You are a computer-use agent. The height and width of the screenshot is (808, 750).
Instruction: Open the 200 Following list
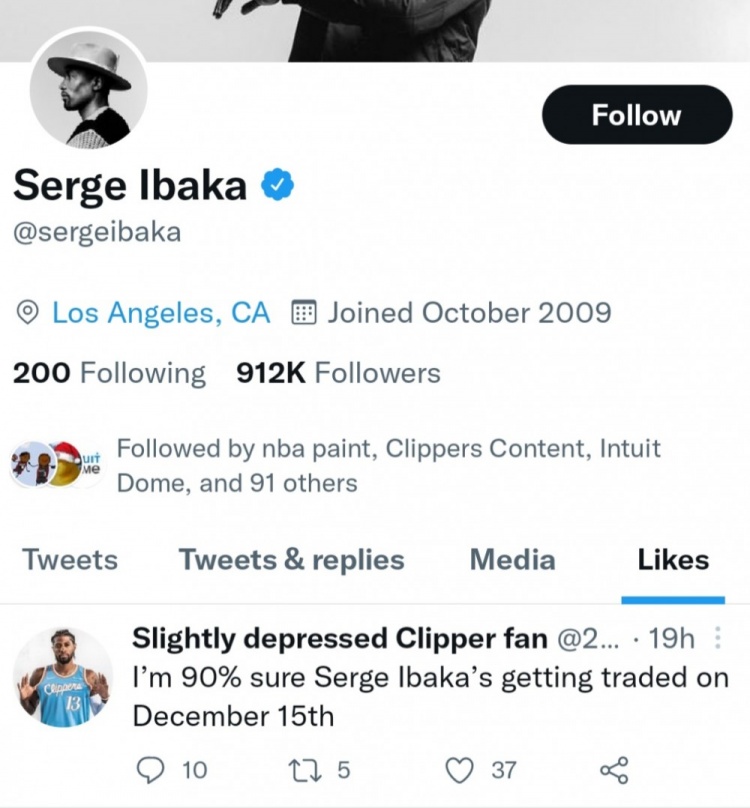(x=109, y=373)
